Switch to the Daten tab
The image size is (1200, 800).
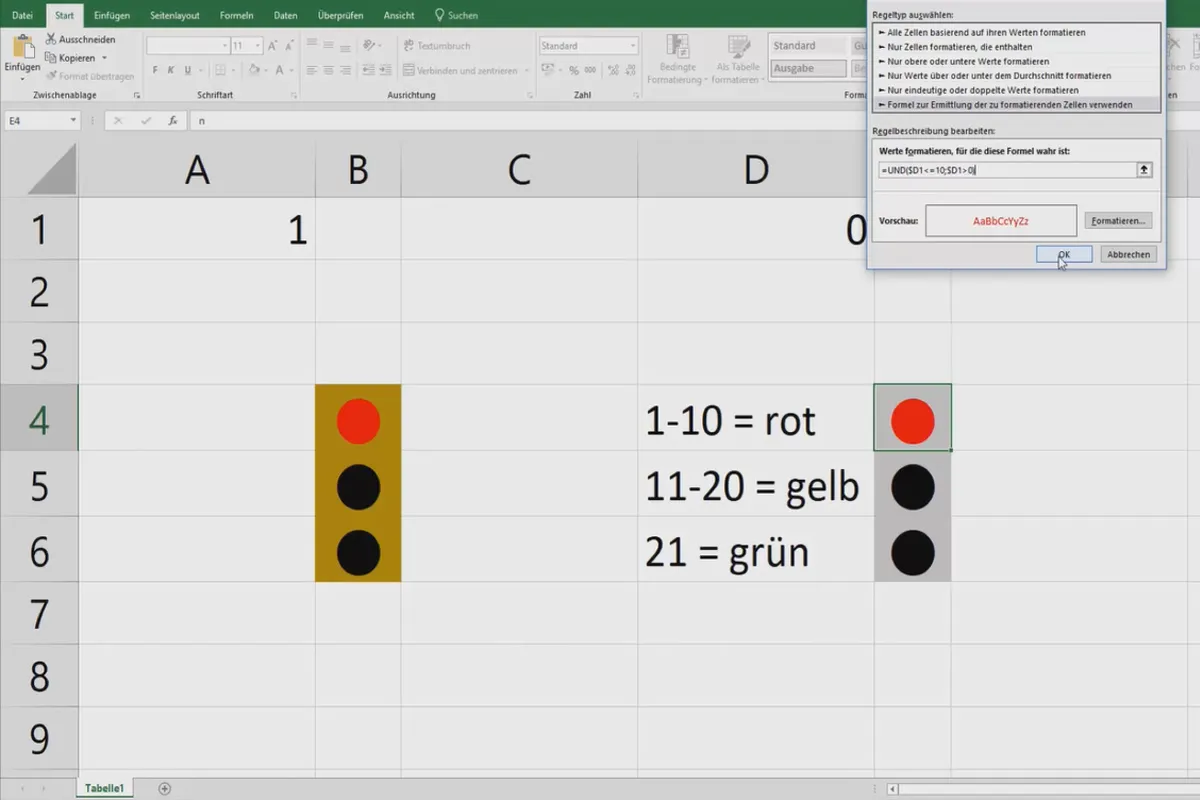coord(285,16)
